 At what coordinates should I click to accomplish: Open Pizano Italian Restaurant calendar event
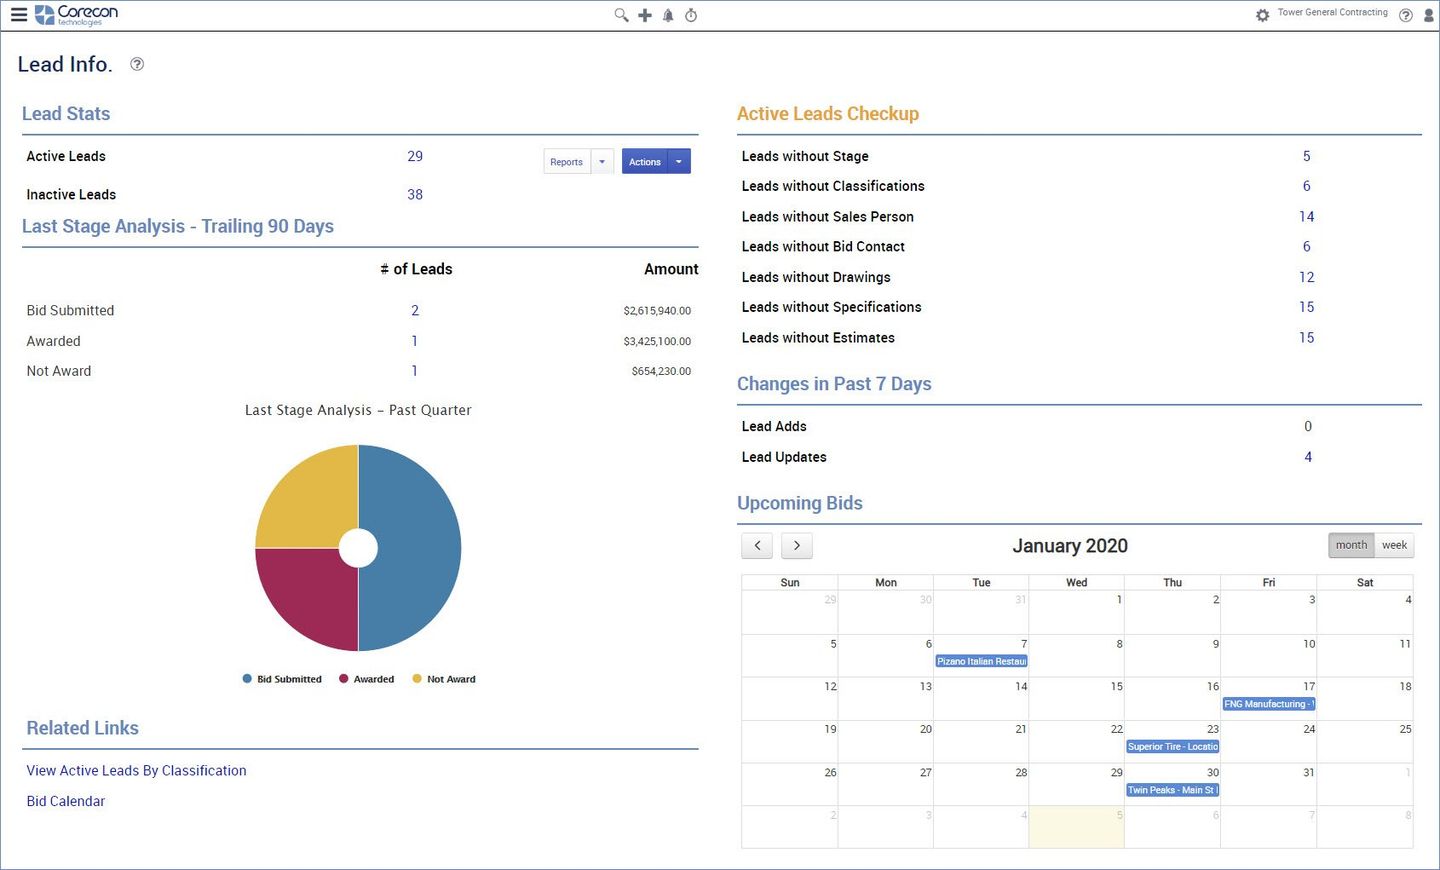click(981, 661)
